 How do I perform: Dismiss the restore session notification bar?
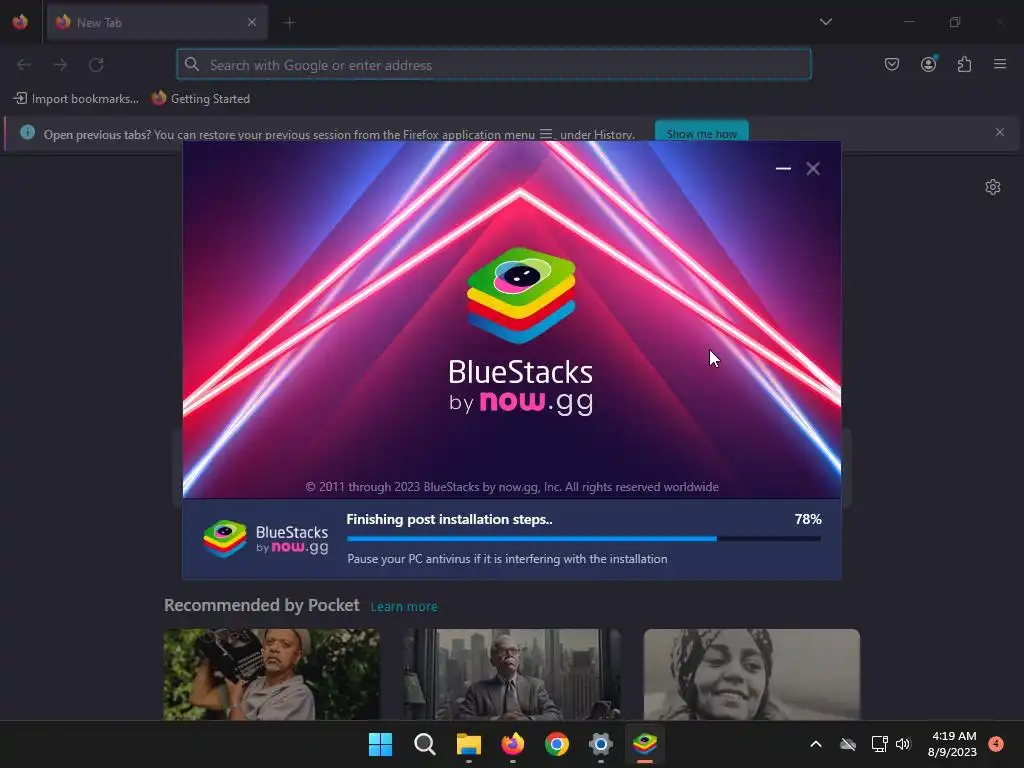(x=1000, y=133)
